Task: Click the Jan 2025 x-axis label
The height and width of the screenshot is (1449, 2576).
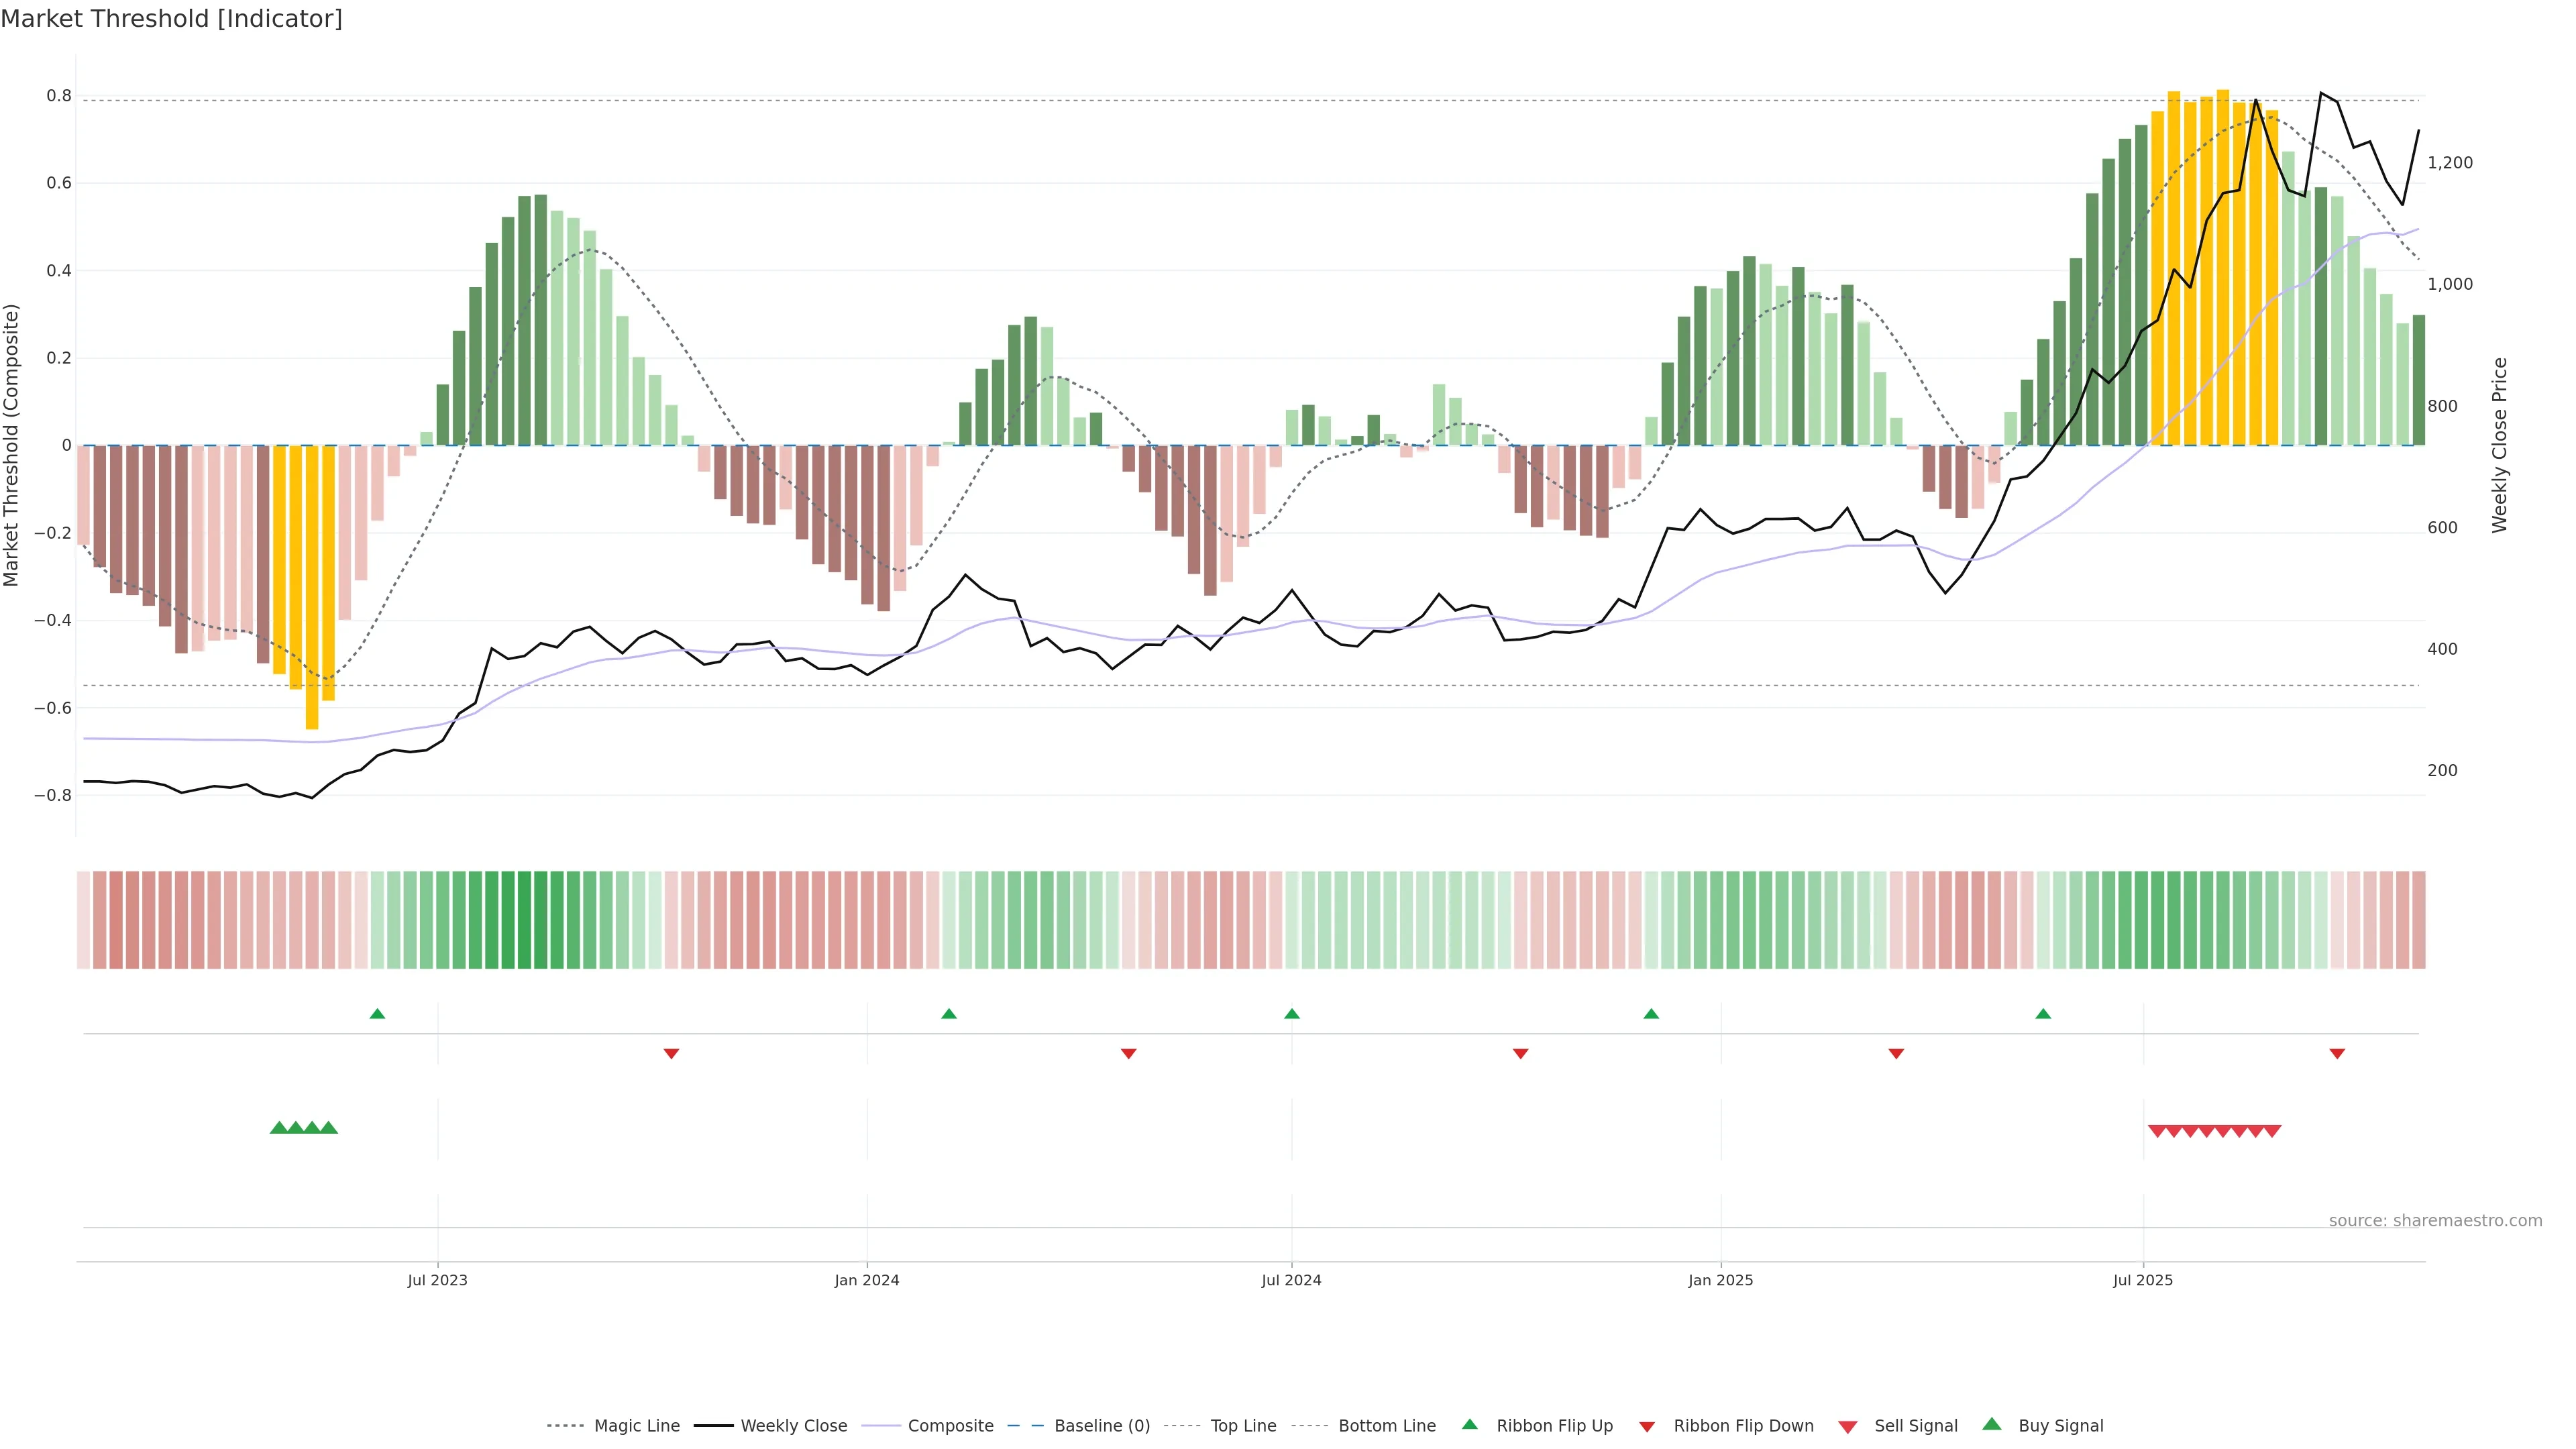Action: [1720, 1280]
